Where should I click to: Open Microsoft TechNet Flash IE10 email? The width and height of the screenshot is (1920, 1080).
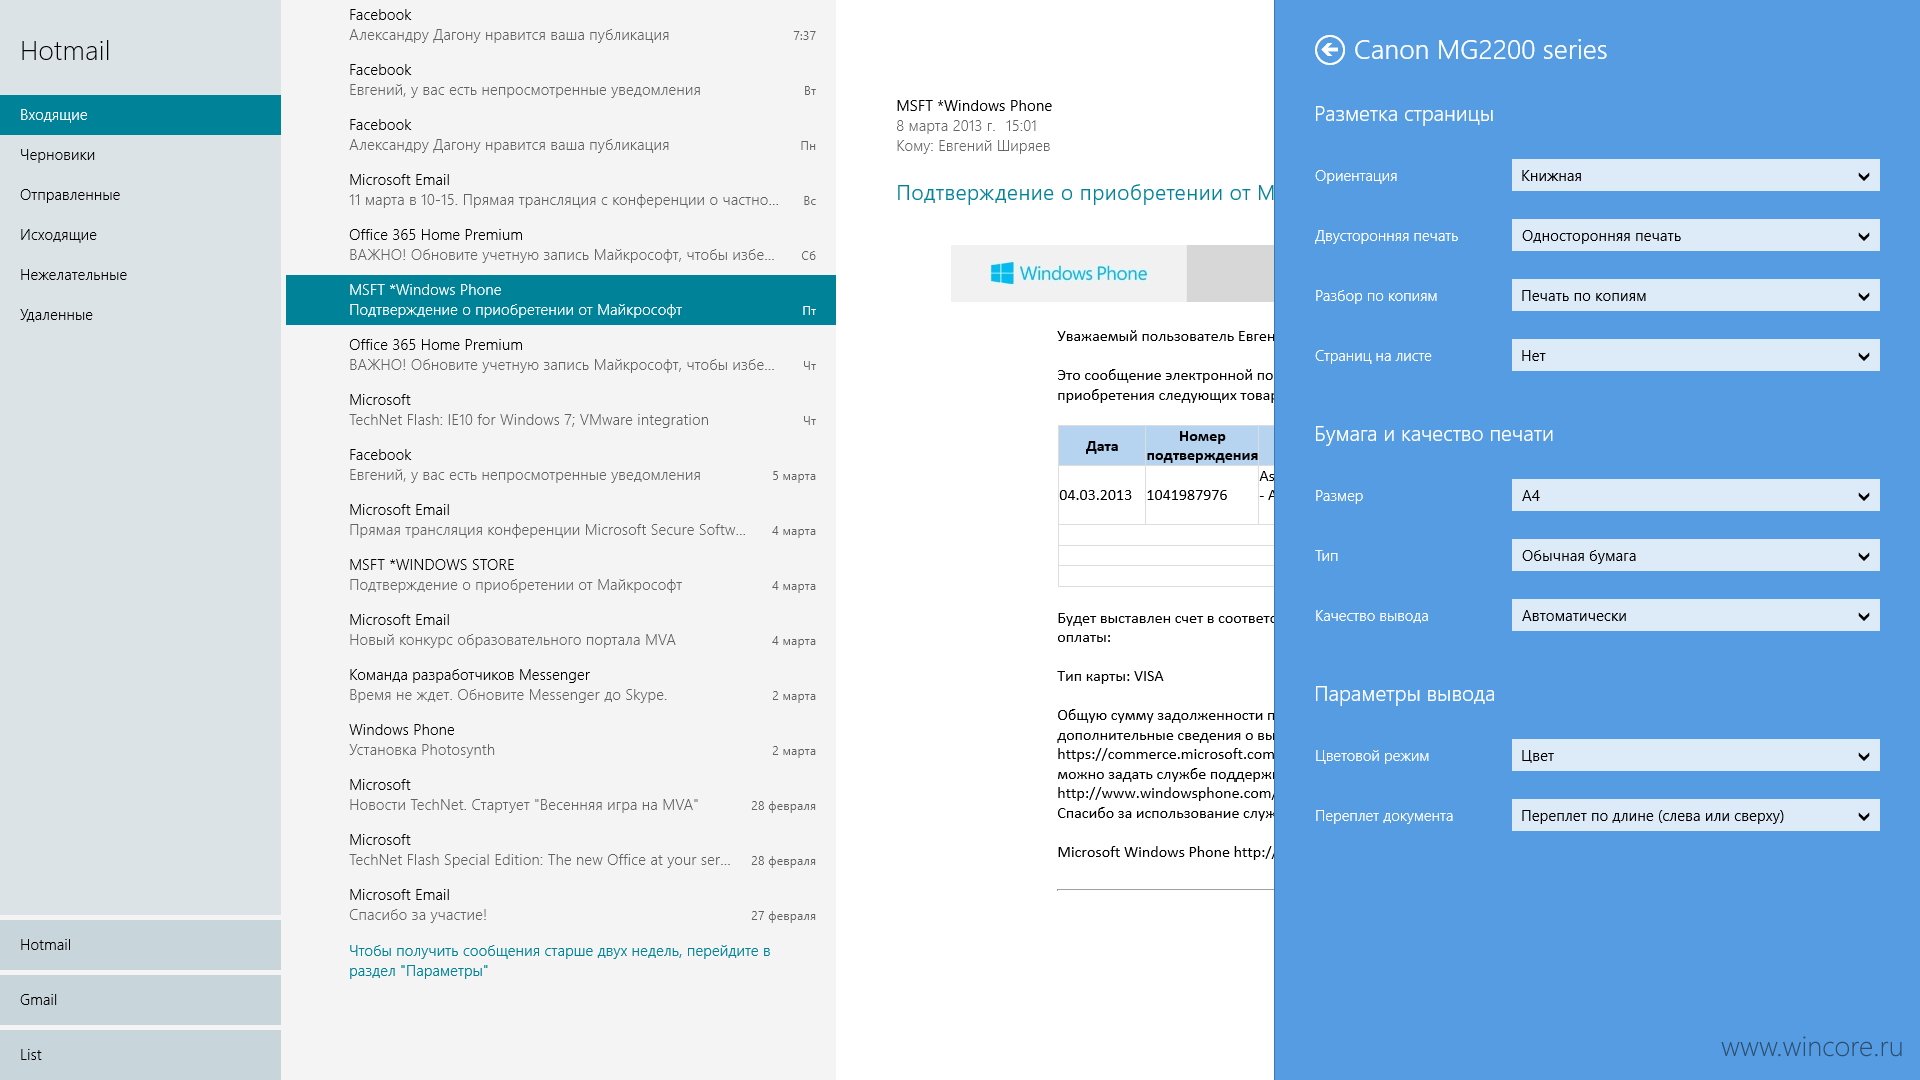coord(561,410)
